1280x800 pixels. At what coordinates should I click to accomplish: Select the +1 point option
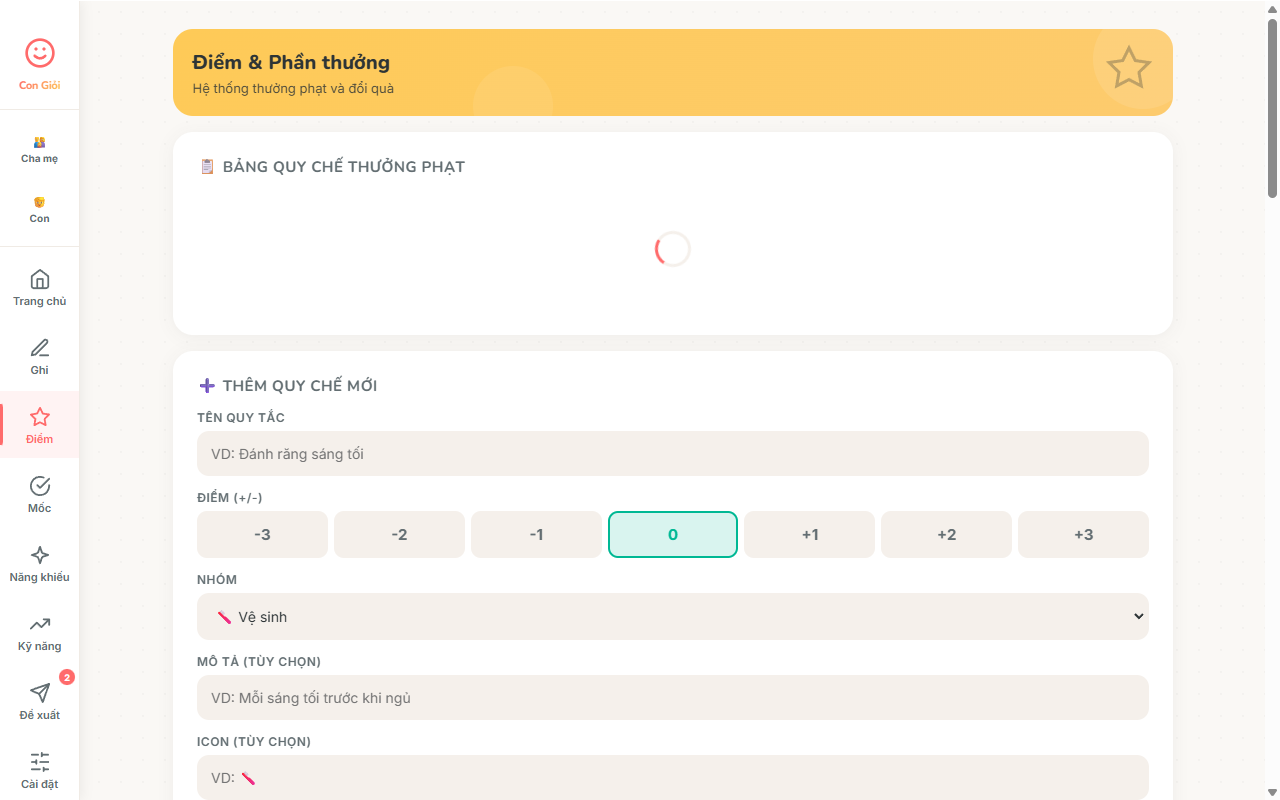[810, 534]
